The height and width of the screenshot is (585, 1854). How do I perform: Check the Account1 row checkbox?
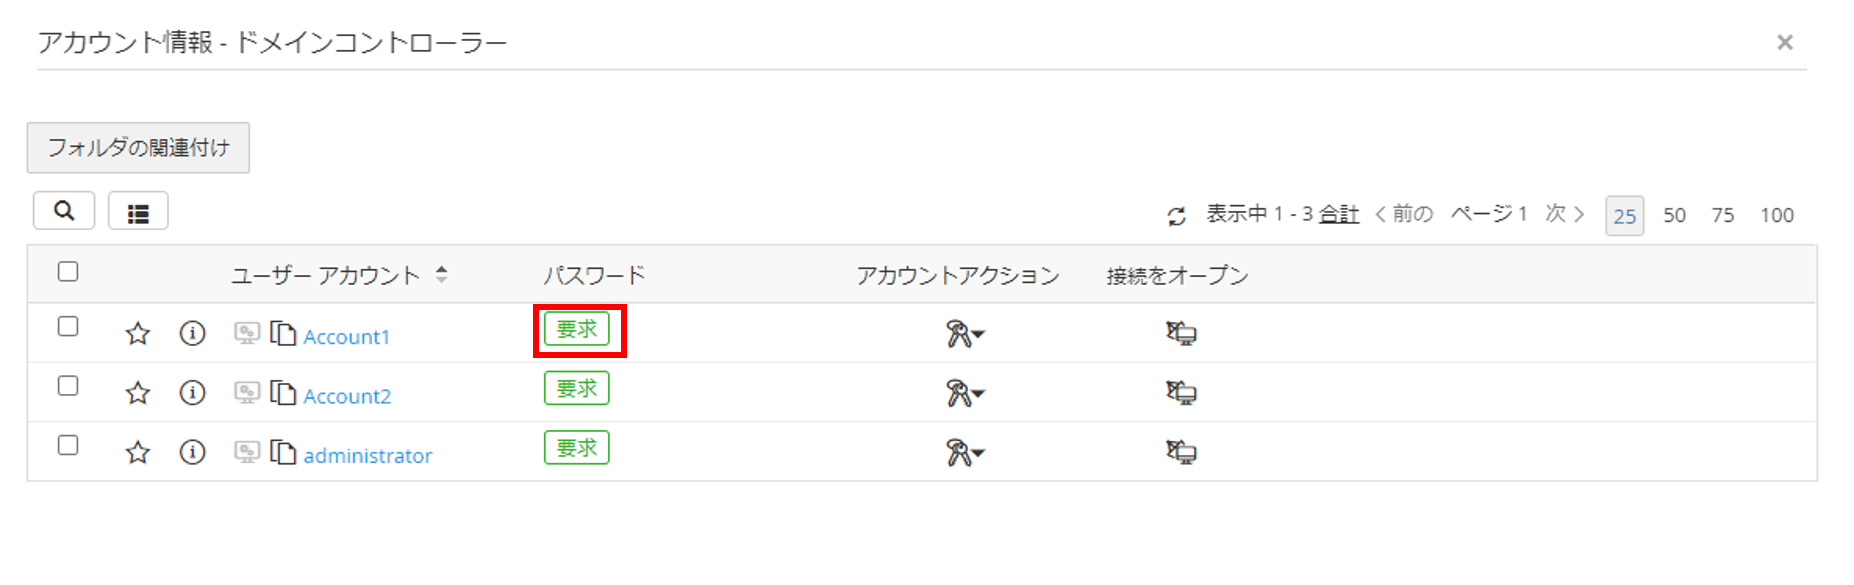[68, 327]
